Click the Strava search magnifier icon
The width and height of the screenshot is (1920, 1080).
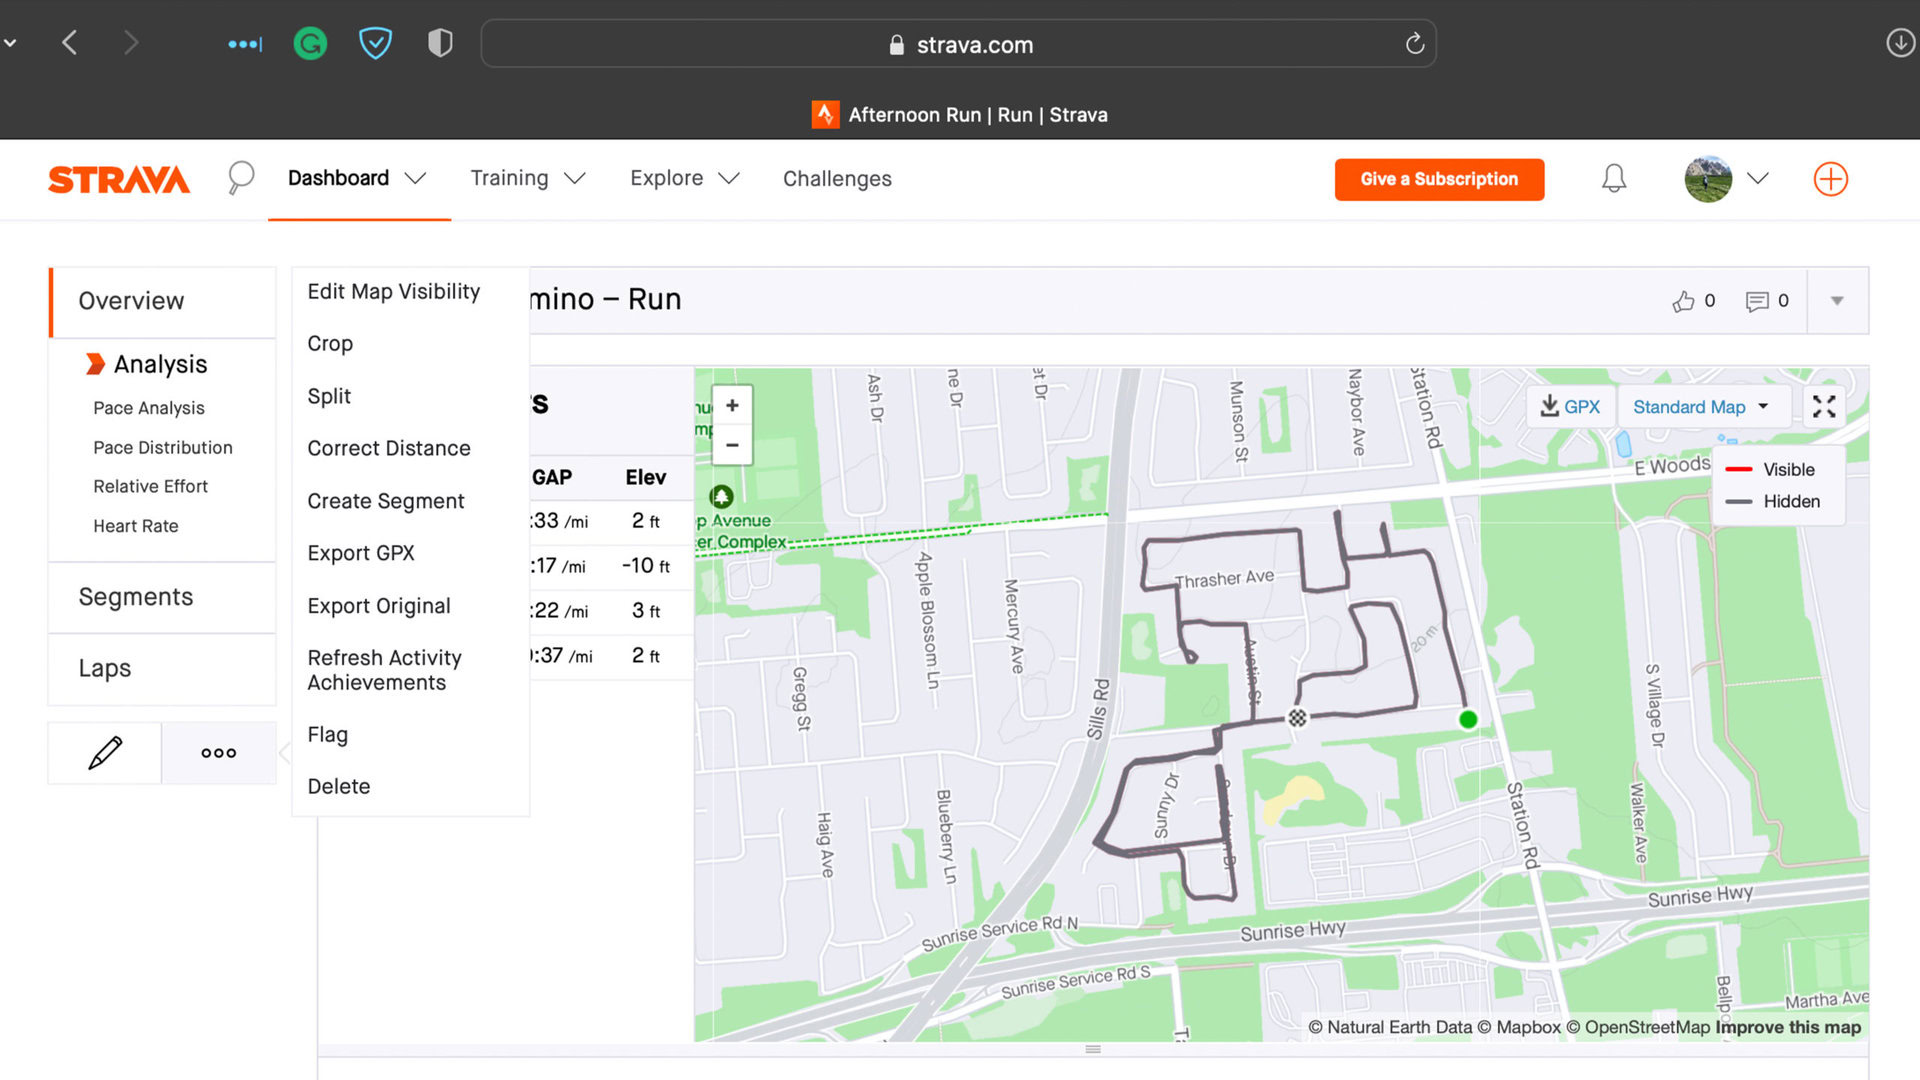point(240,178)
